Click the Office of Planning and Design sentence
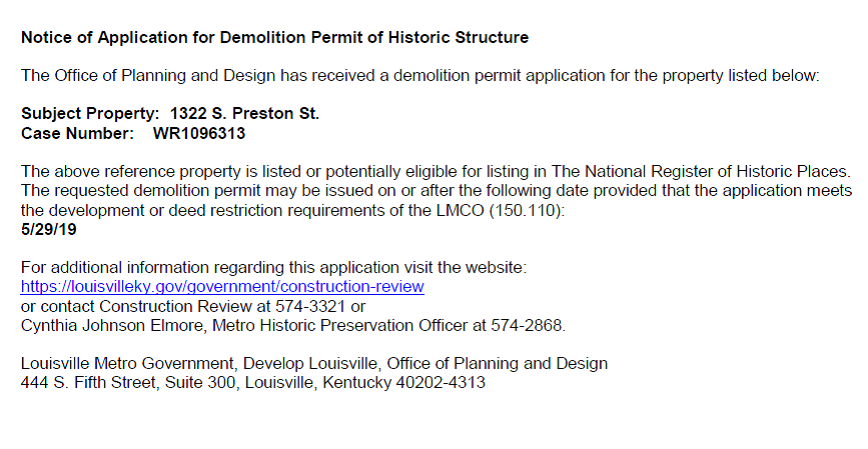The width and height of the screenshot is (868, 449). click(x=420, y=76)
